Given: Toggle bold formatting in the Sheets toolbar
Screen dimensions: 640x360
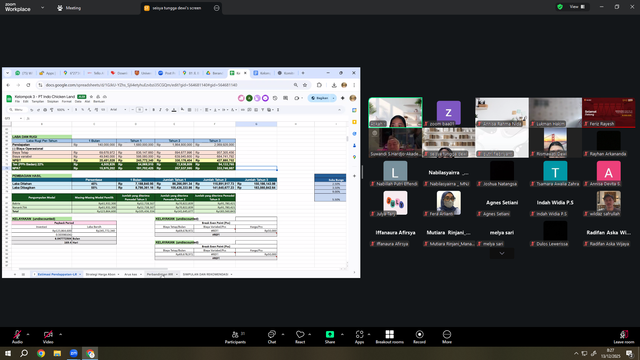Looking at the screenshot, I should pyautogui.click(x=153, y=110).
